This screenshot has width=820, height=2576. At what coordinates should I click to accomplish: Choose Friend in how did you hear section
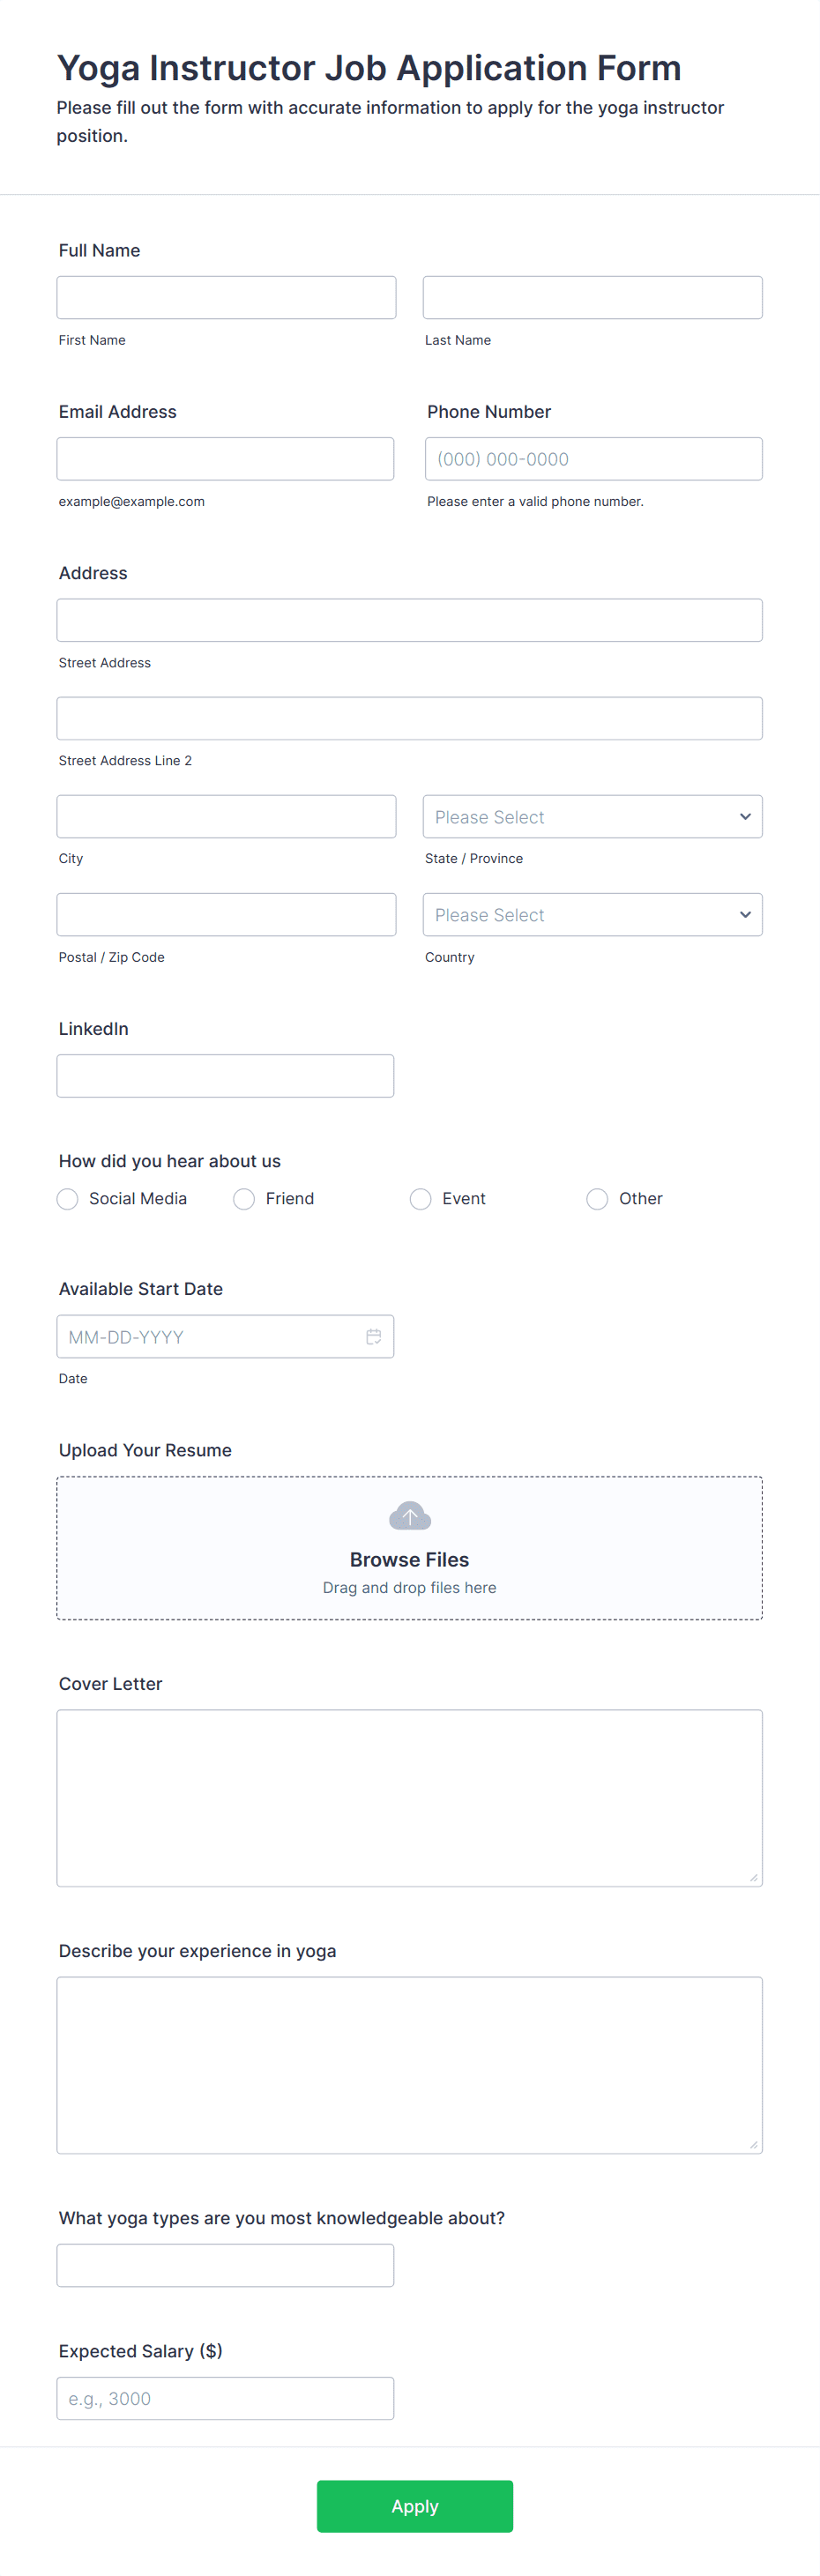[243, 1198]
